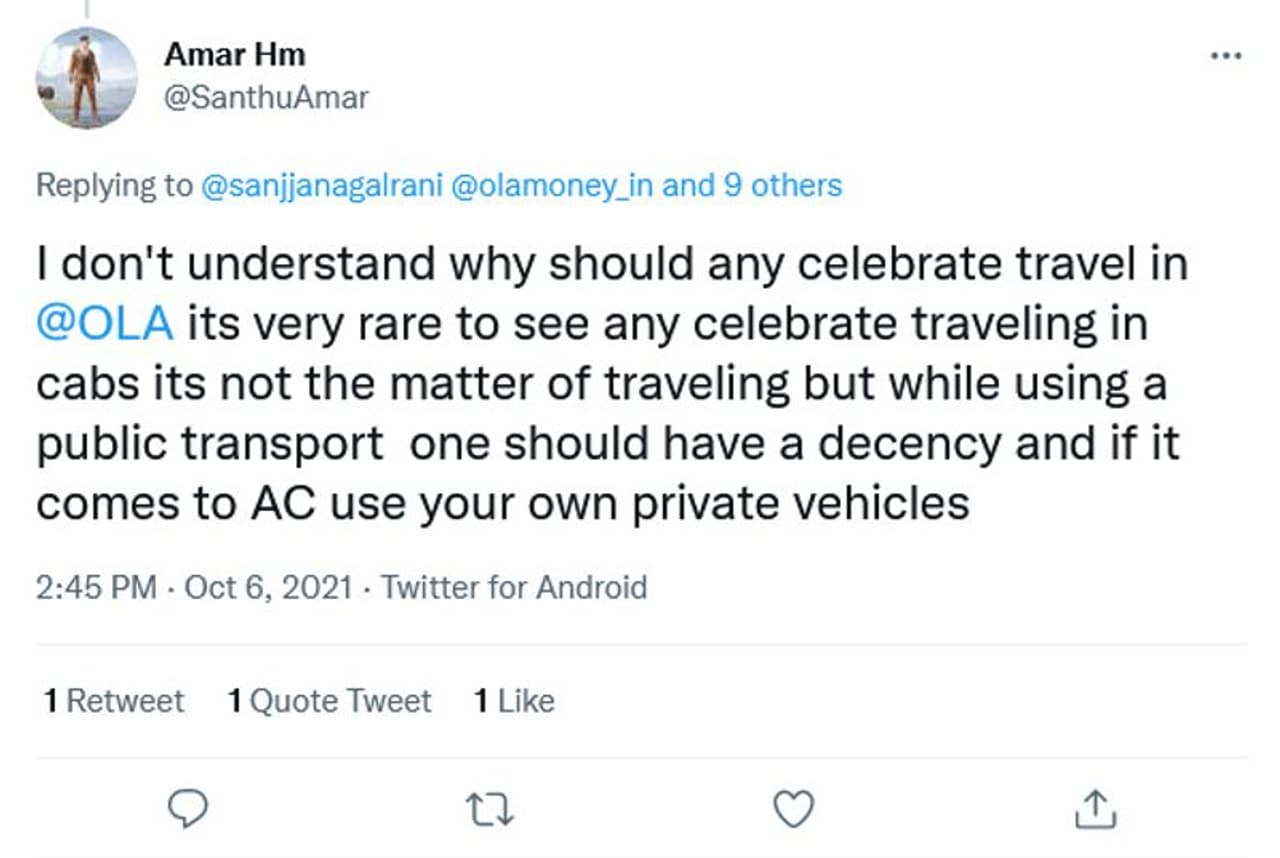Click the Reply speech bubble icon
The image size is (1280, 858).
click(x=185, y=808)
